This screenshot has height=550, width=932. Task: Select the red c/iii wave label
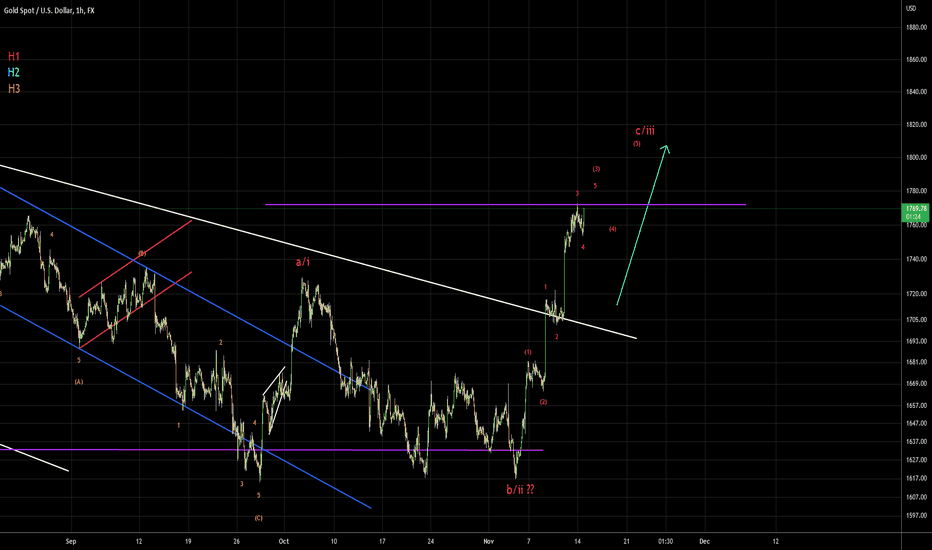tap(645, 131)
